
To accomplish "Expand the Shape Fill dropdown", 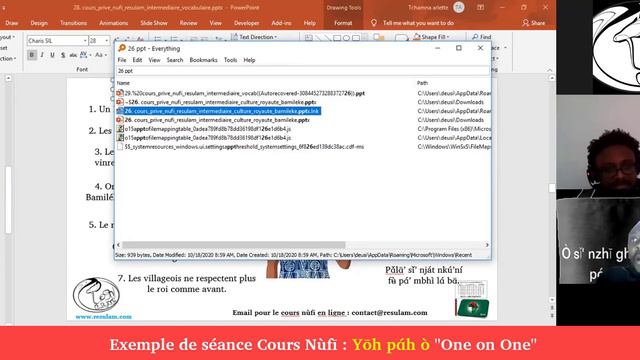I will coord(449,37).
